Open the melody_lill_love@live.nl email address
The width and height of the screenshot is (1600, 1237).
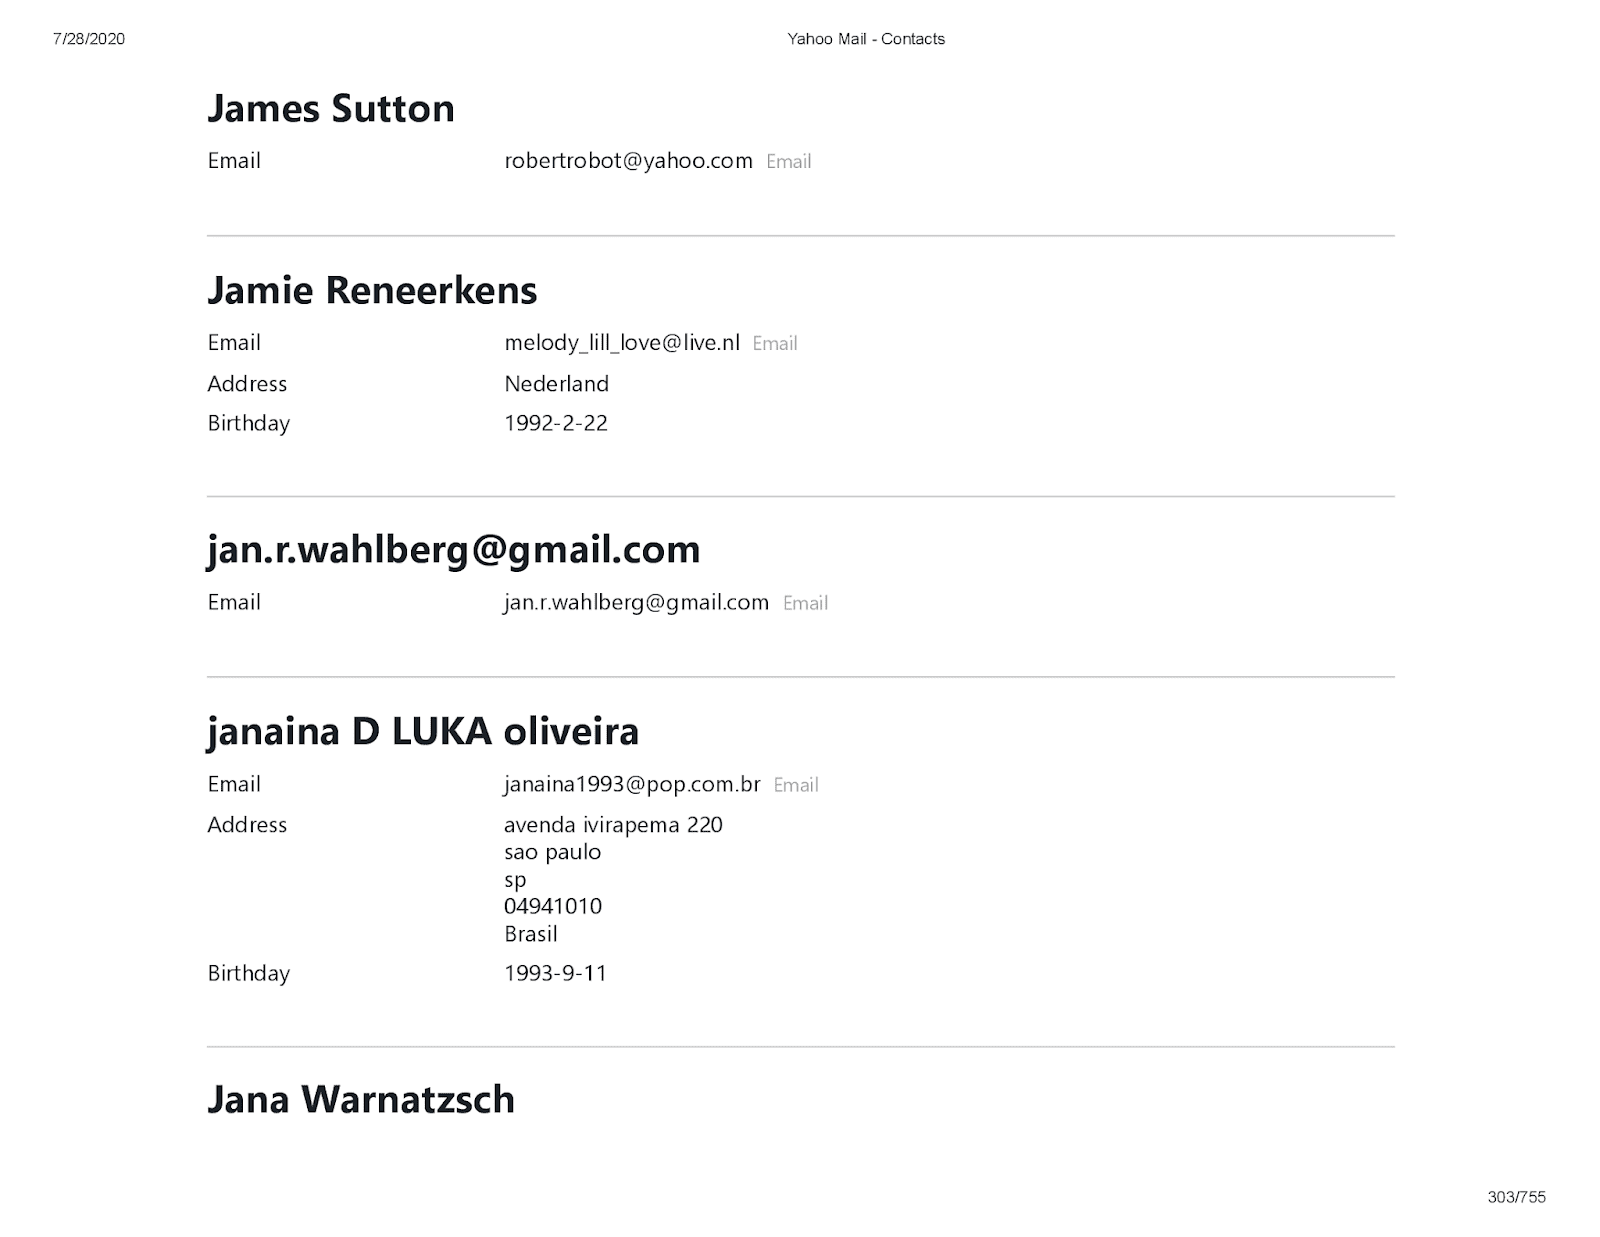[x=622, y=343]
